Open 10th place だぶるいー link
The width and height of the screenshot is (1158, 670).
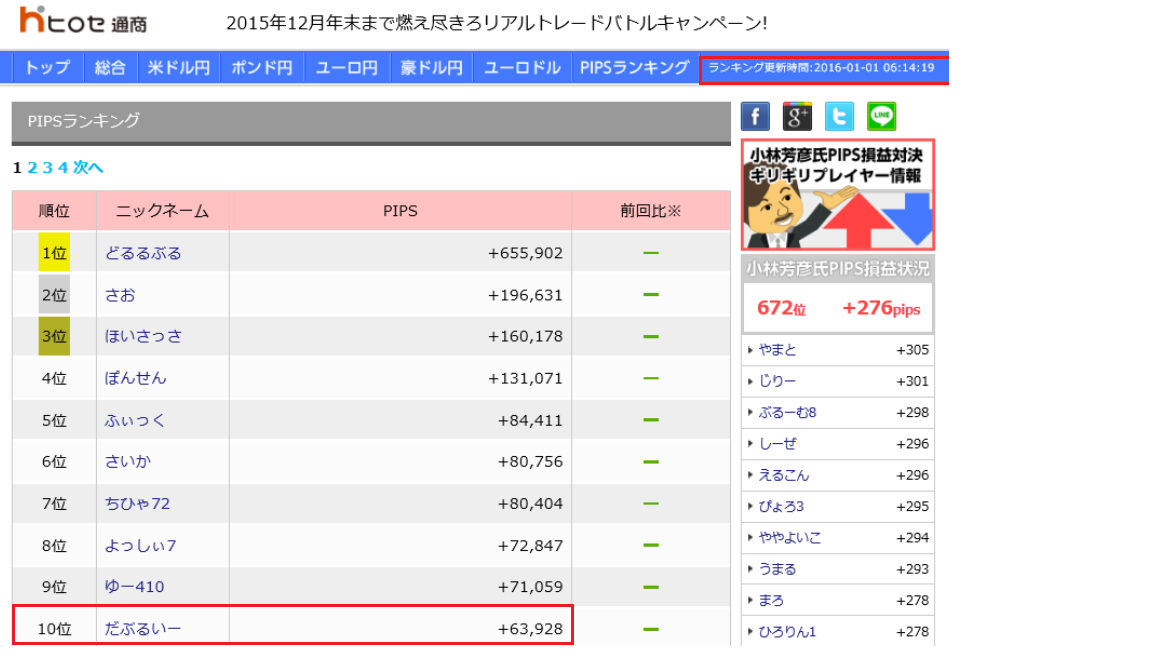click(x=143, y=629)
